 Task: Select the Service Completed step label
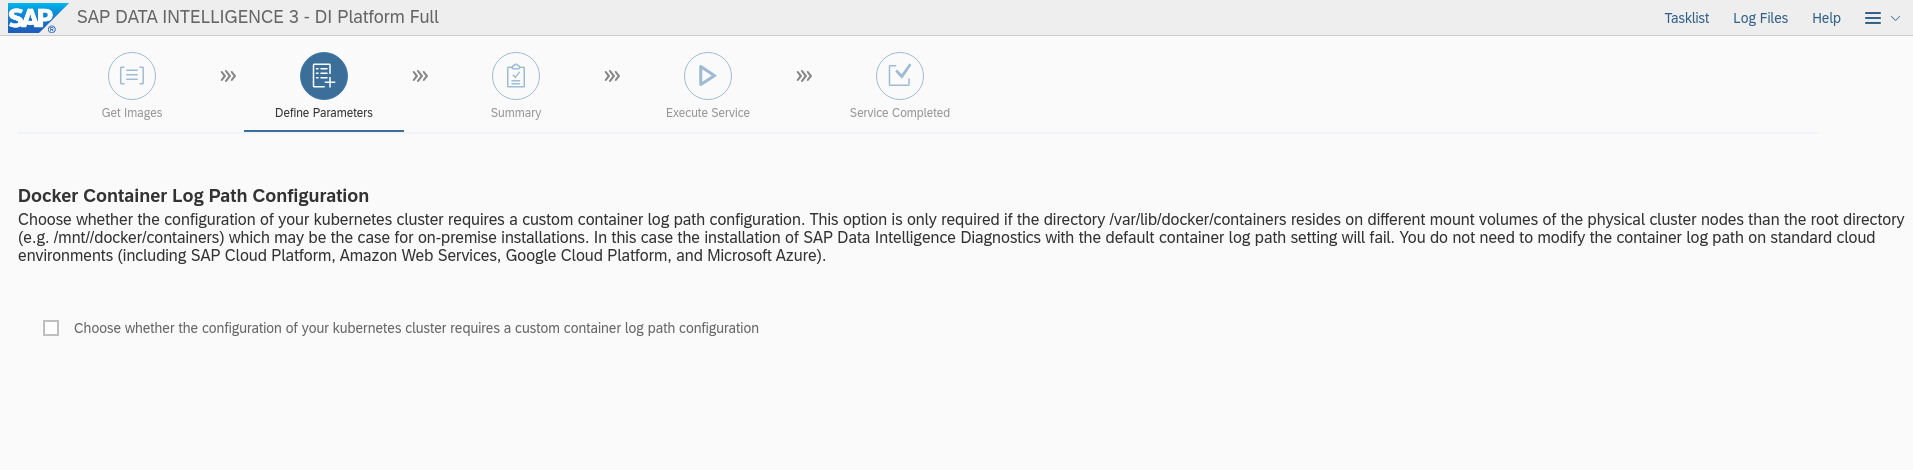point(900,113)
